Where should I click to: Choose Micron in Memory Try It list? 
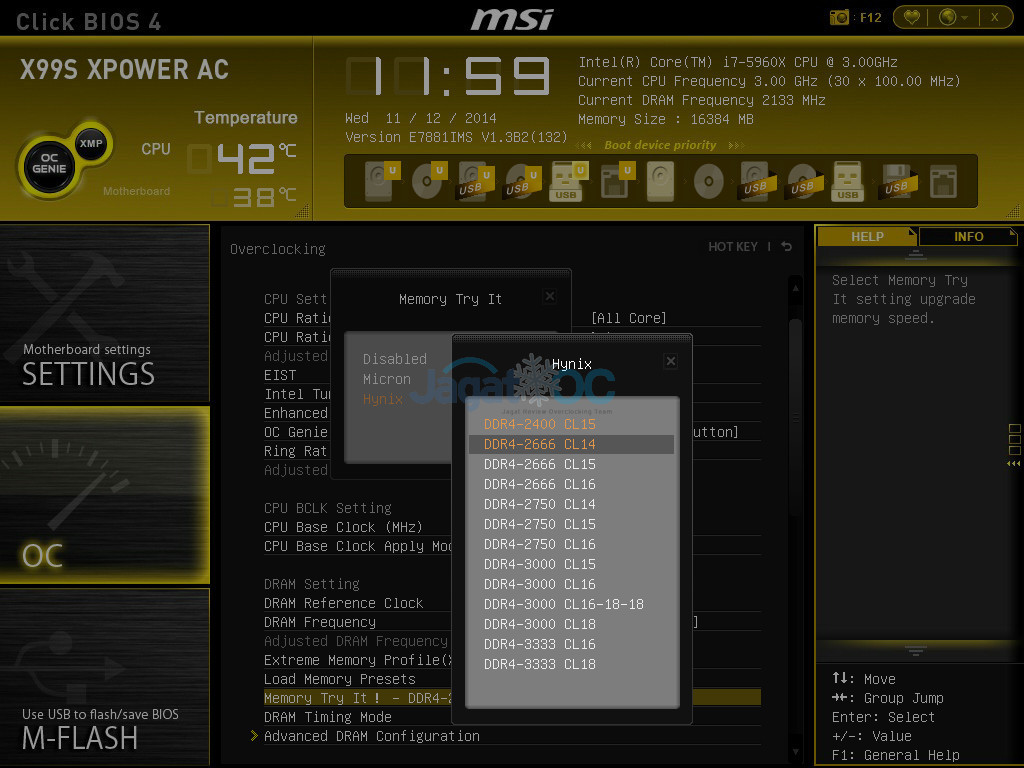(x=387, y=379)
